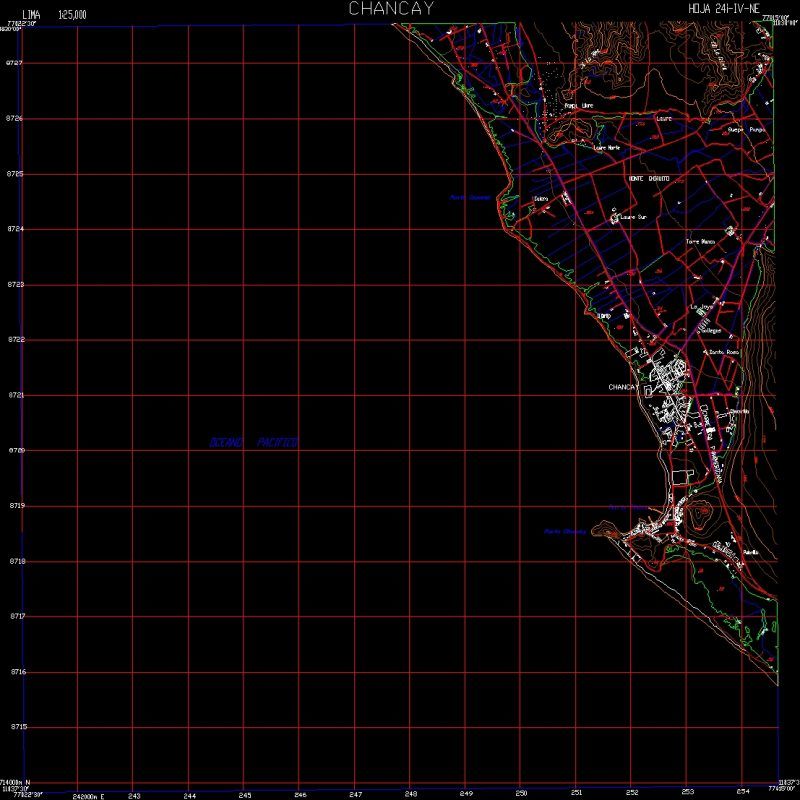Select the Quepe Pampa marker
Screen dimensions: 800x800
[x=746, y=129]
